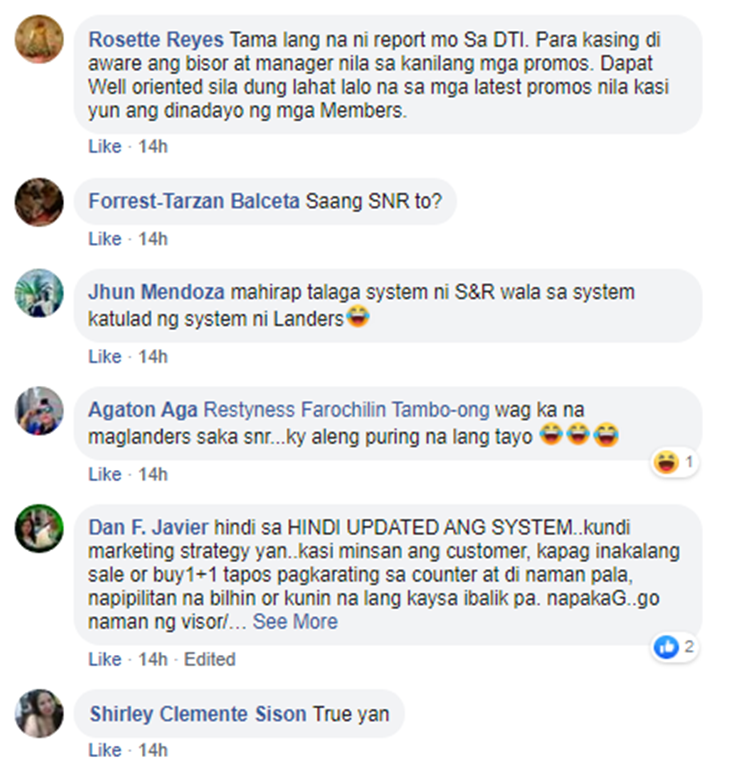Click the laughing reaction icon on Agaton's comment
This screenshot has width=750, height=777.
click(x=666, y=462)
